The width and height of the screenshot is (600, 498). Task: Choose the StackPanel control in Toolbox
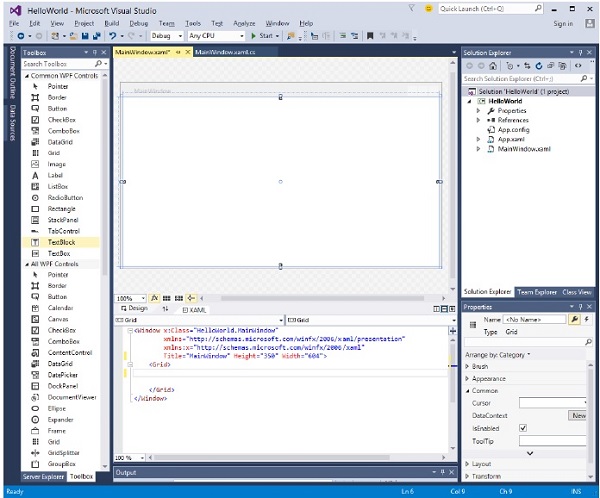click(x=63, y=220)
